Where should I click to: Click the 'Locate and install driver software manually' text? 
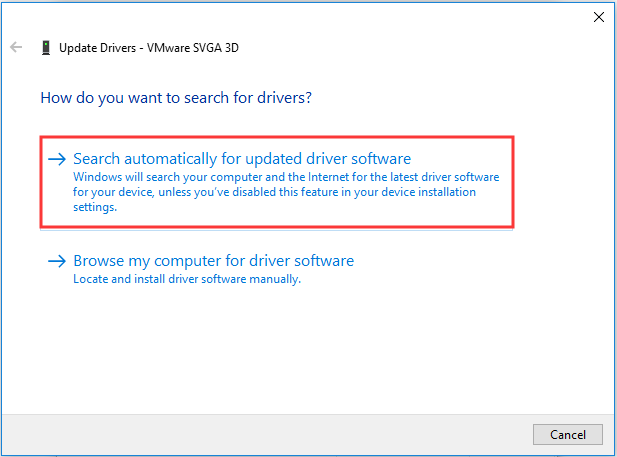(x=187, y=279)
